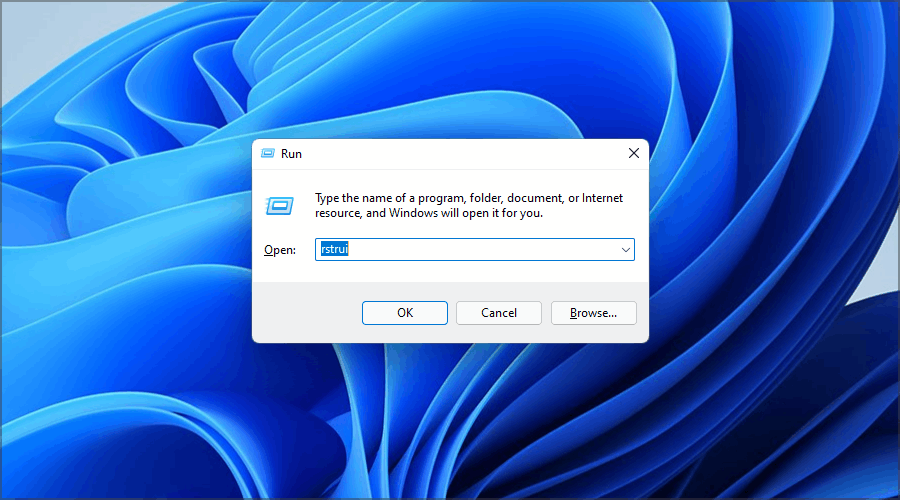Screen dimensions: 900x500
Task: Click the 'Run' title text
Action: pos(291,154)
